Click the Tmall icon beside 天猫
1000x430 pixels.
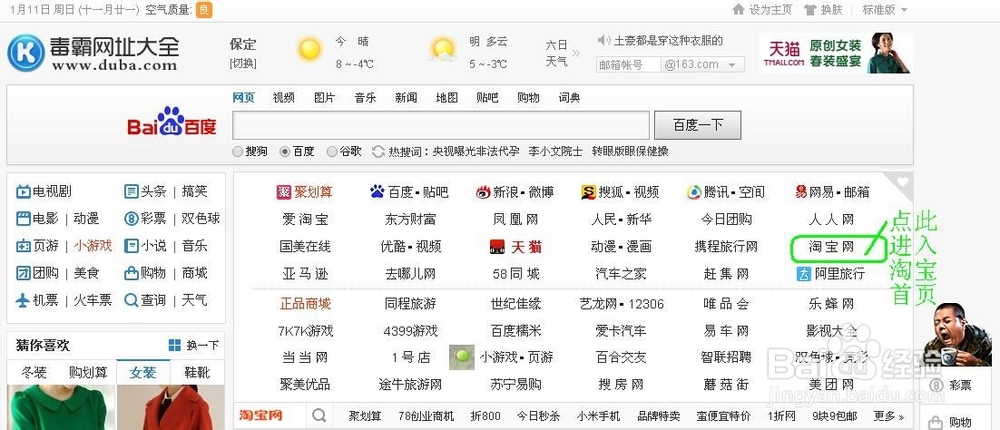coord(497,247)
